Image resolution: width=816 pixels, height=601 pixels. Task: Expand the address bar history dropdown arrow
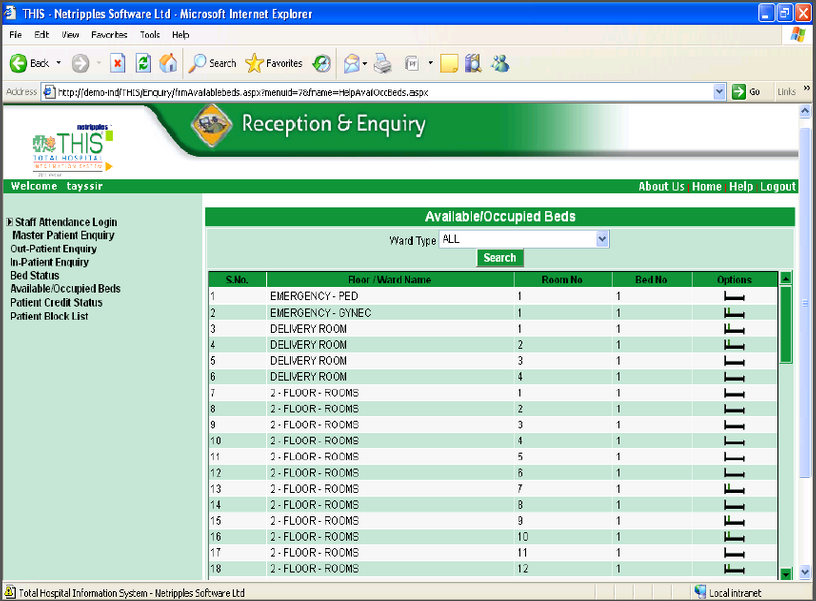pyautogui.click(x=719, y=92)
